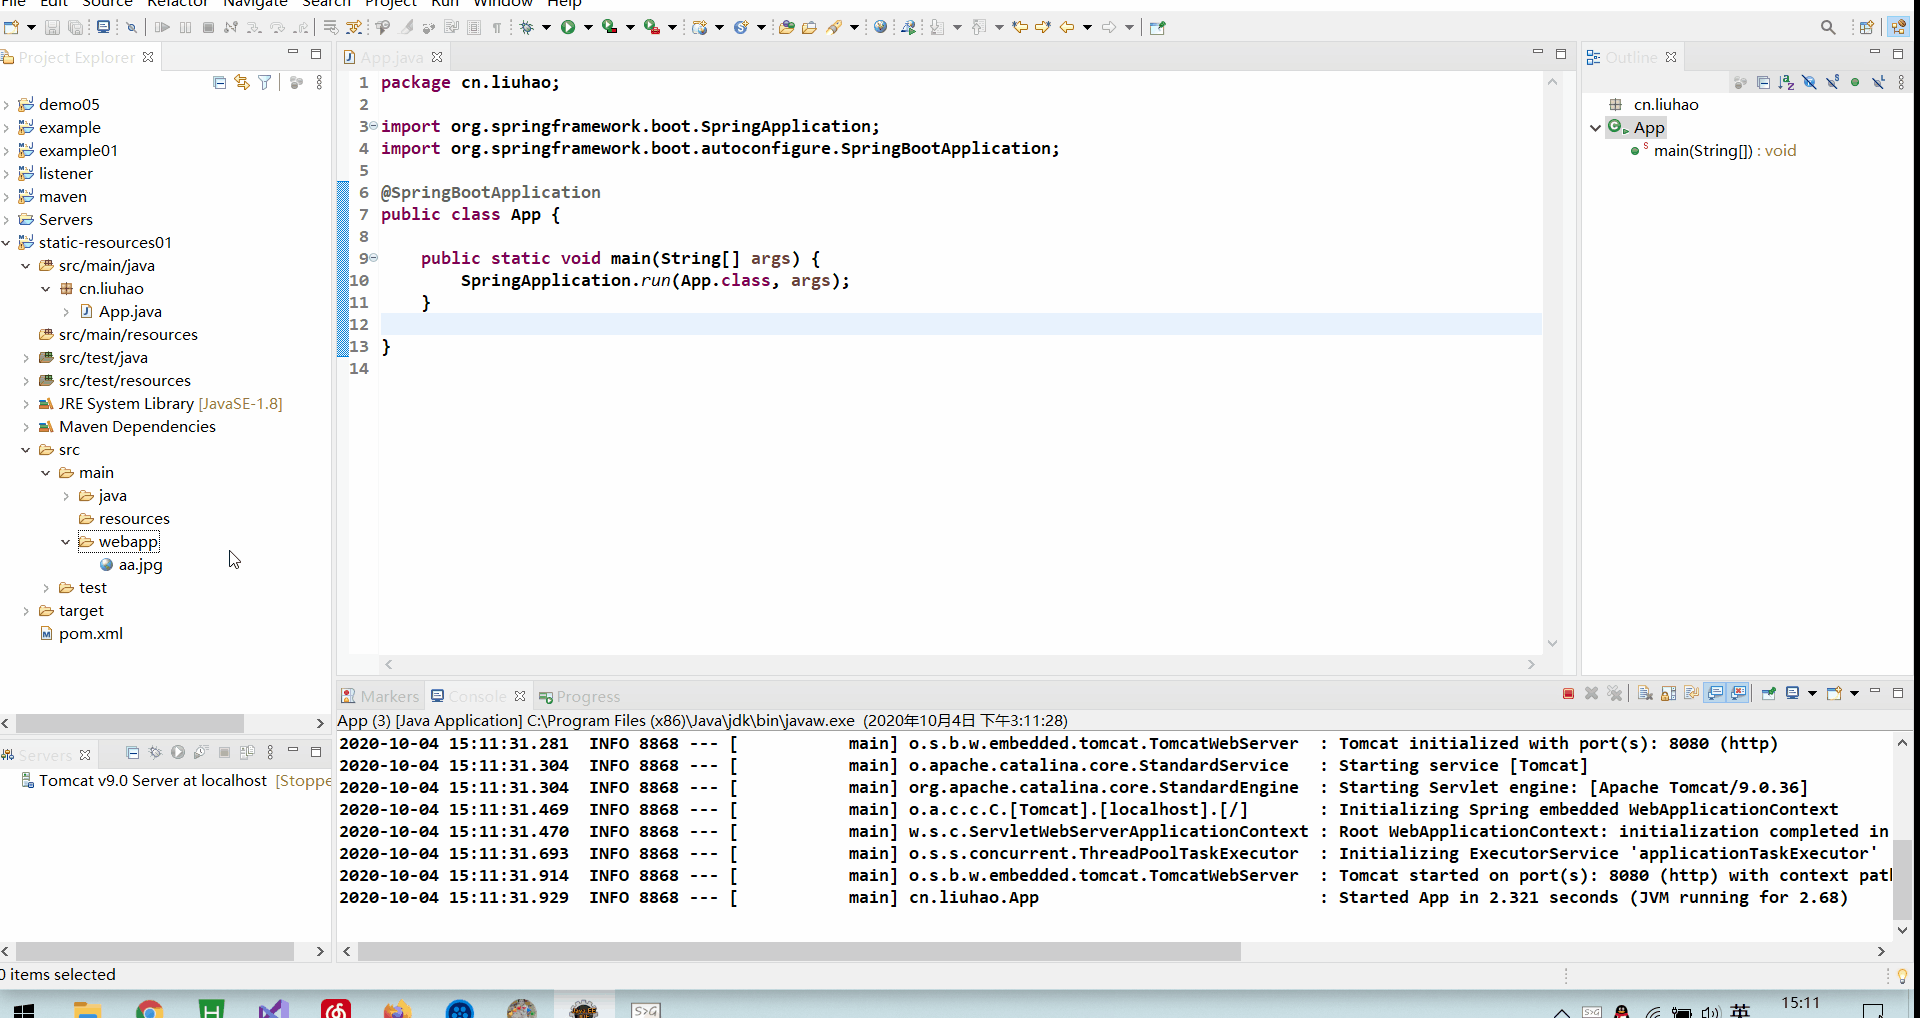1920x1018 pixels.
Task: Click the Open Web Browser globe icon
Action: 880,27
